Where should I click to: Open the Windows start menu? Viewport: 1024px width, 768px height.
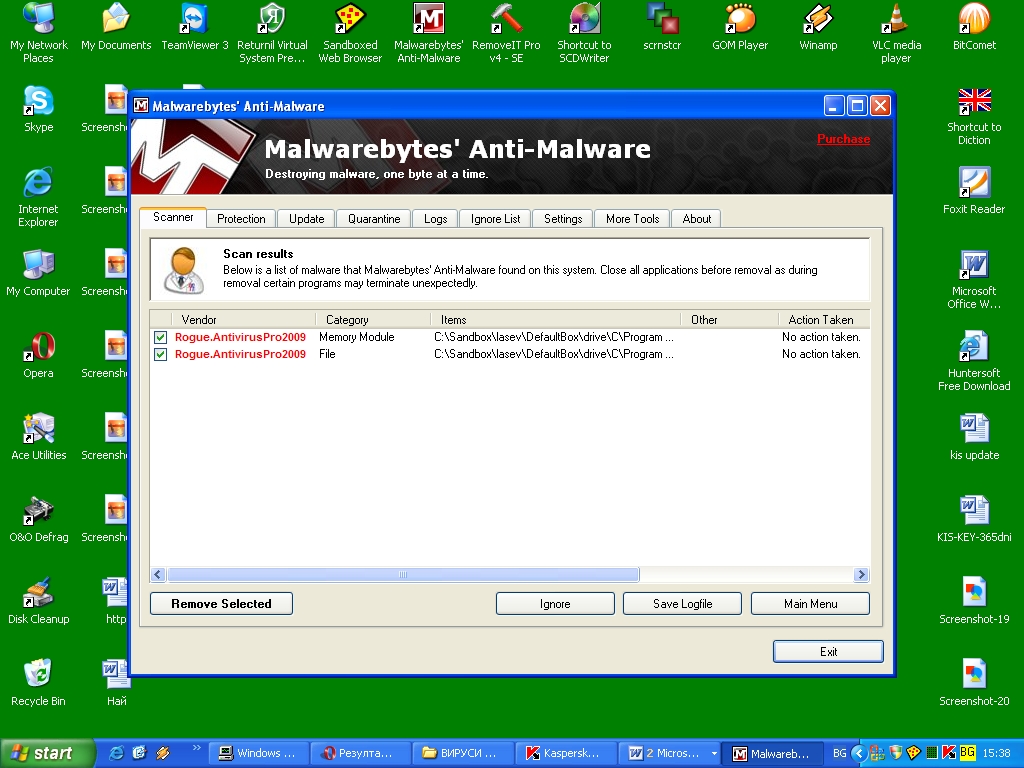(x=46, y=753)
